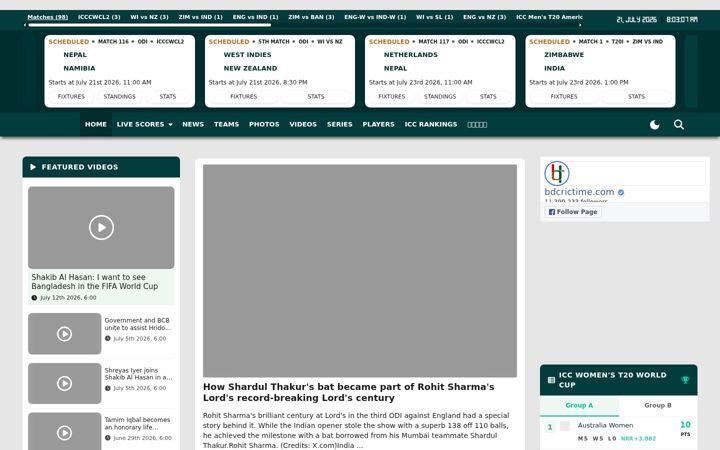Click the Follow Page Facebook button
The image size is (720, 450).
click(573, 212)
